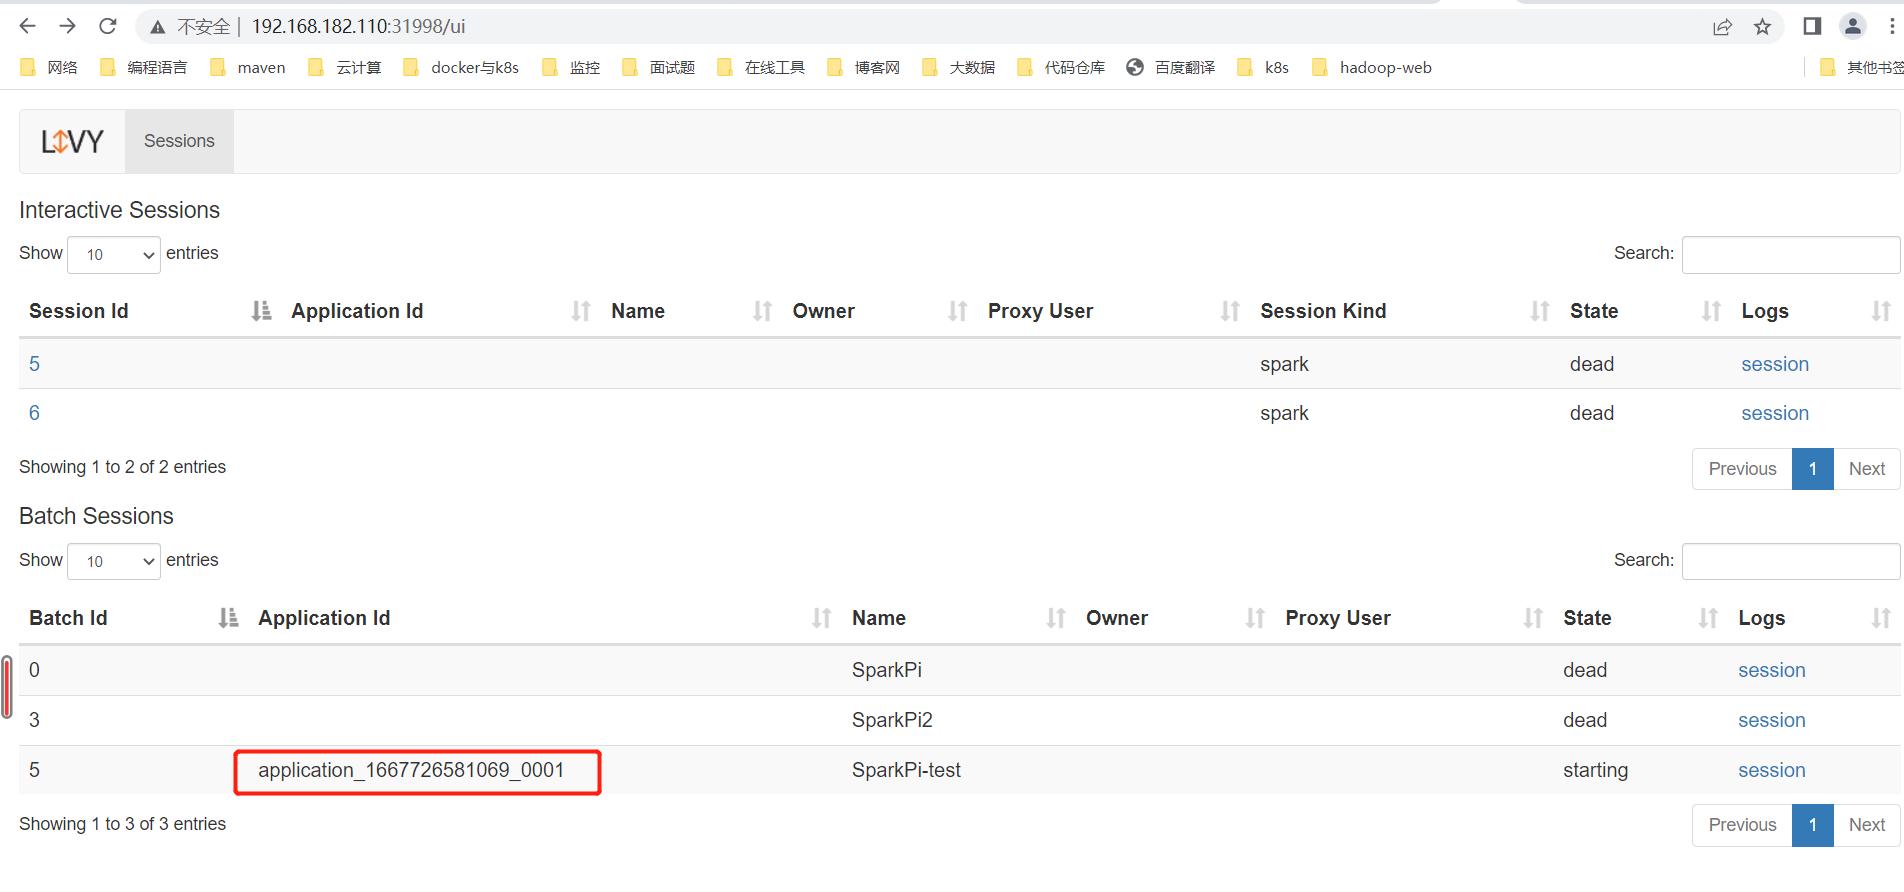This screenshot has height=892, width=1904.
Task: Expand the docker与k8s bookmark folder
Action: [461, 67]
